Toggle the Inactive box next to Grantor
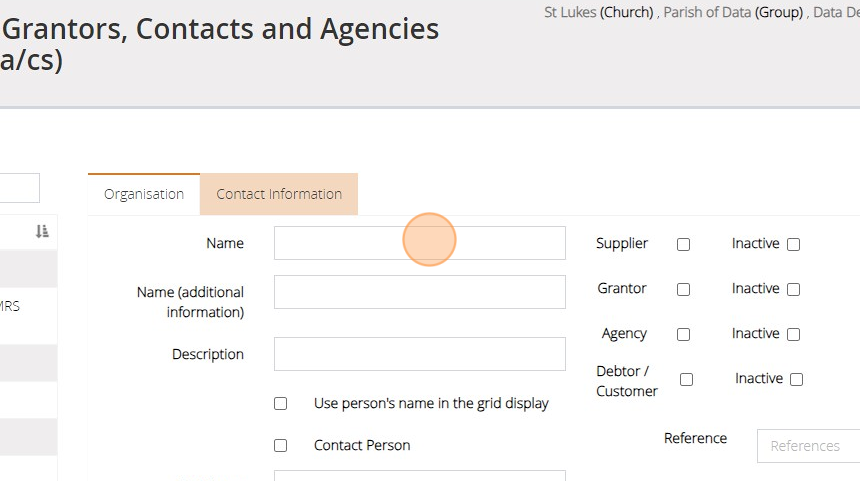This screenshot has height=481, width=860. [x=793, y=289]
